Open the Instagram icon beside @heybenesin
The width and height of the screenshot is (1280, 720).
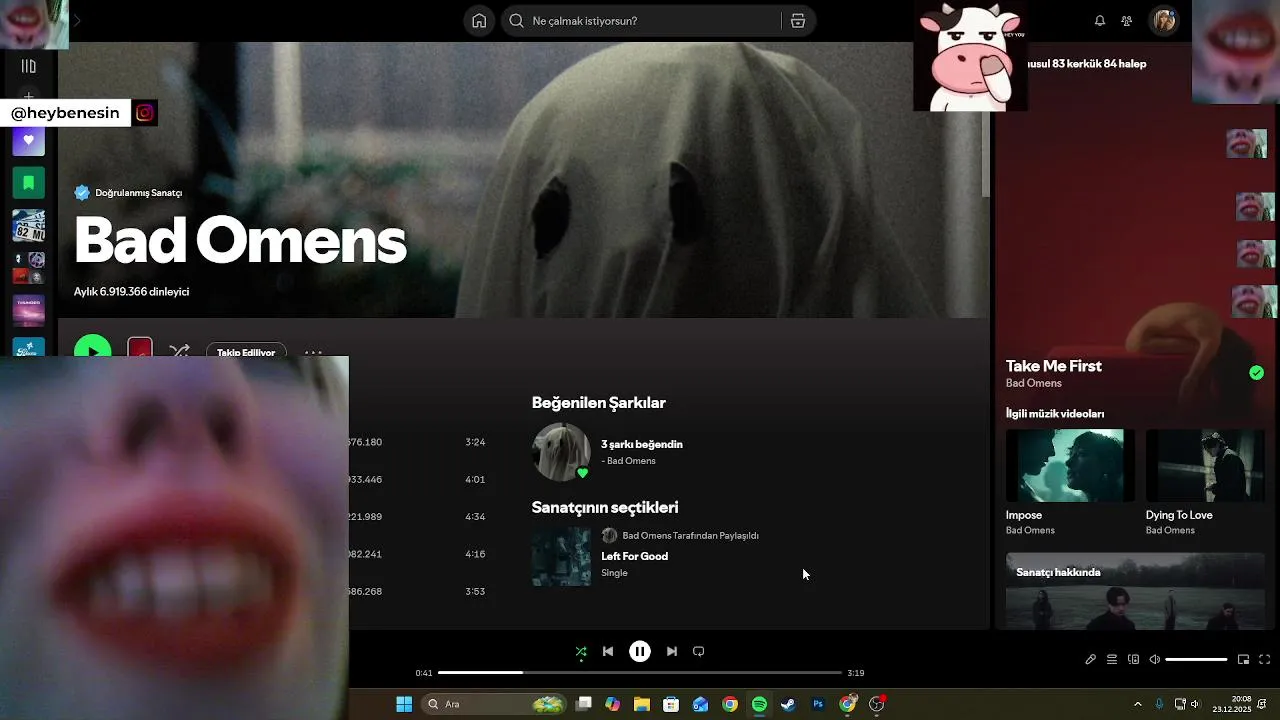145,113
